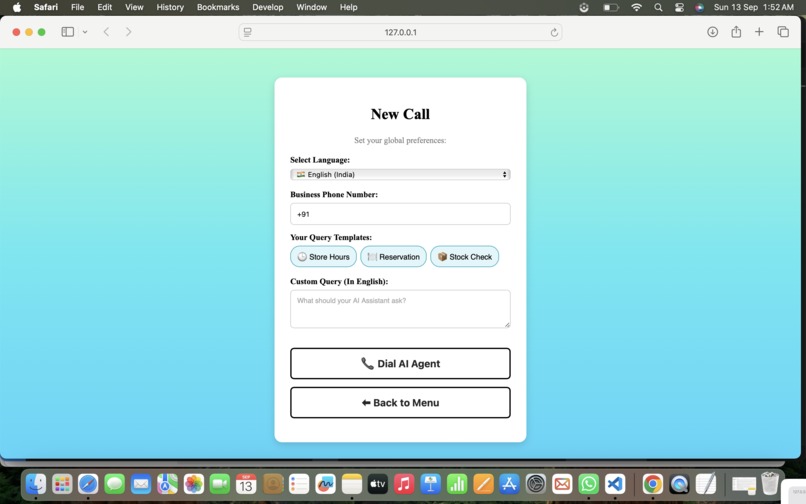Show the tab overview
This screenshot has width=806, height=504.
(783, 32)
